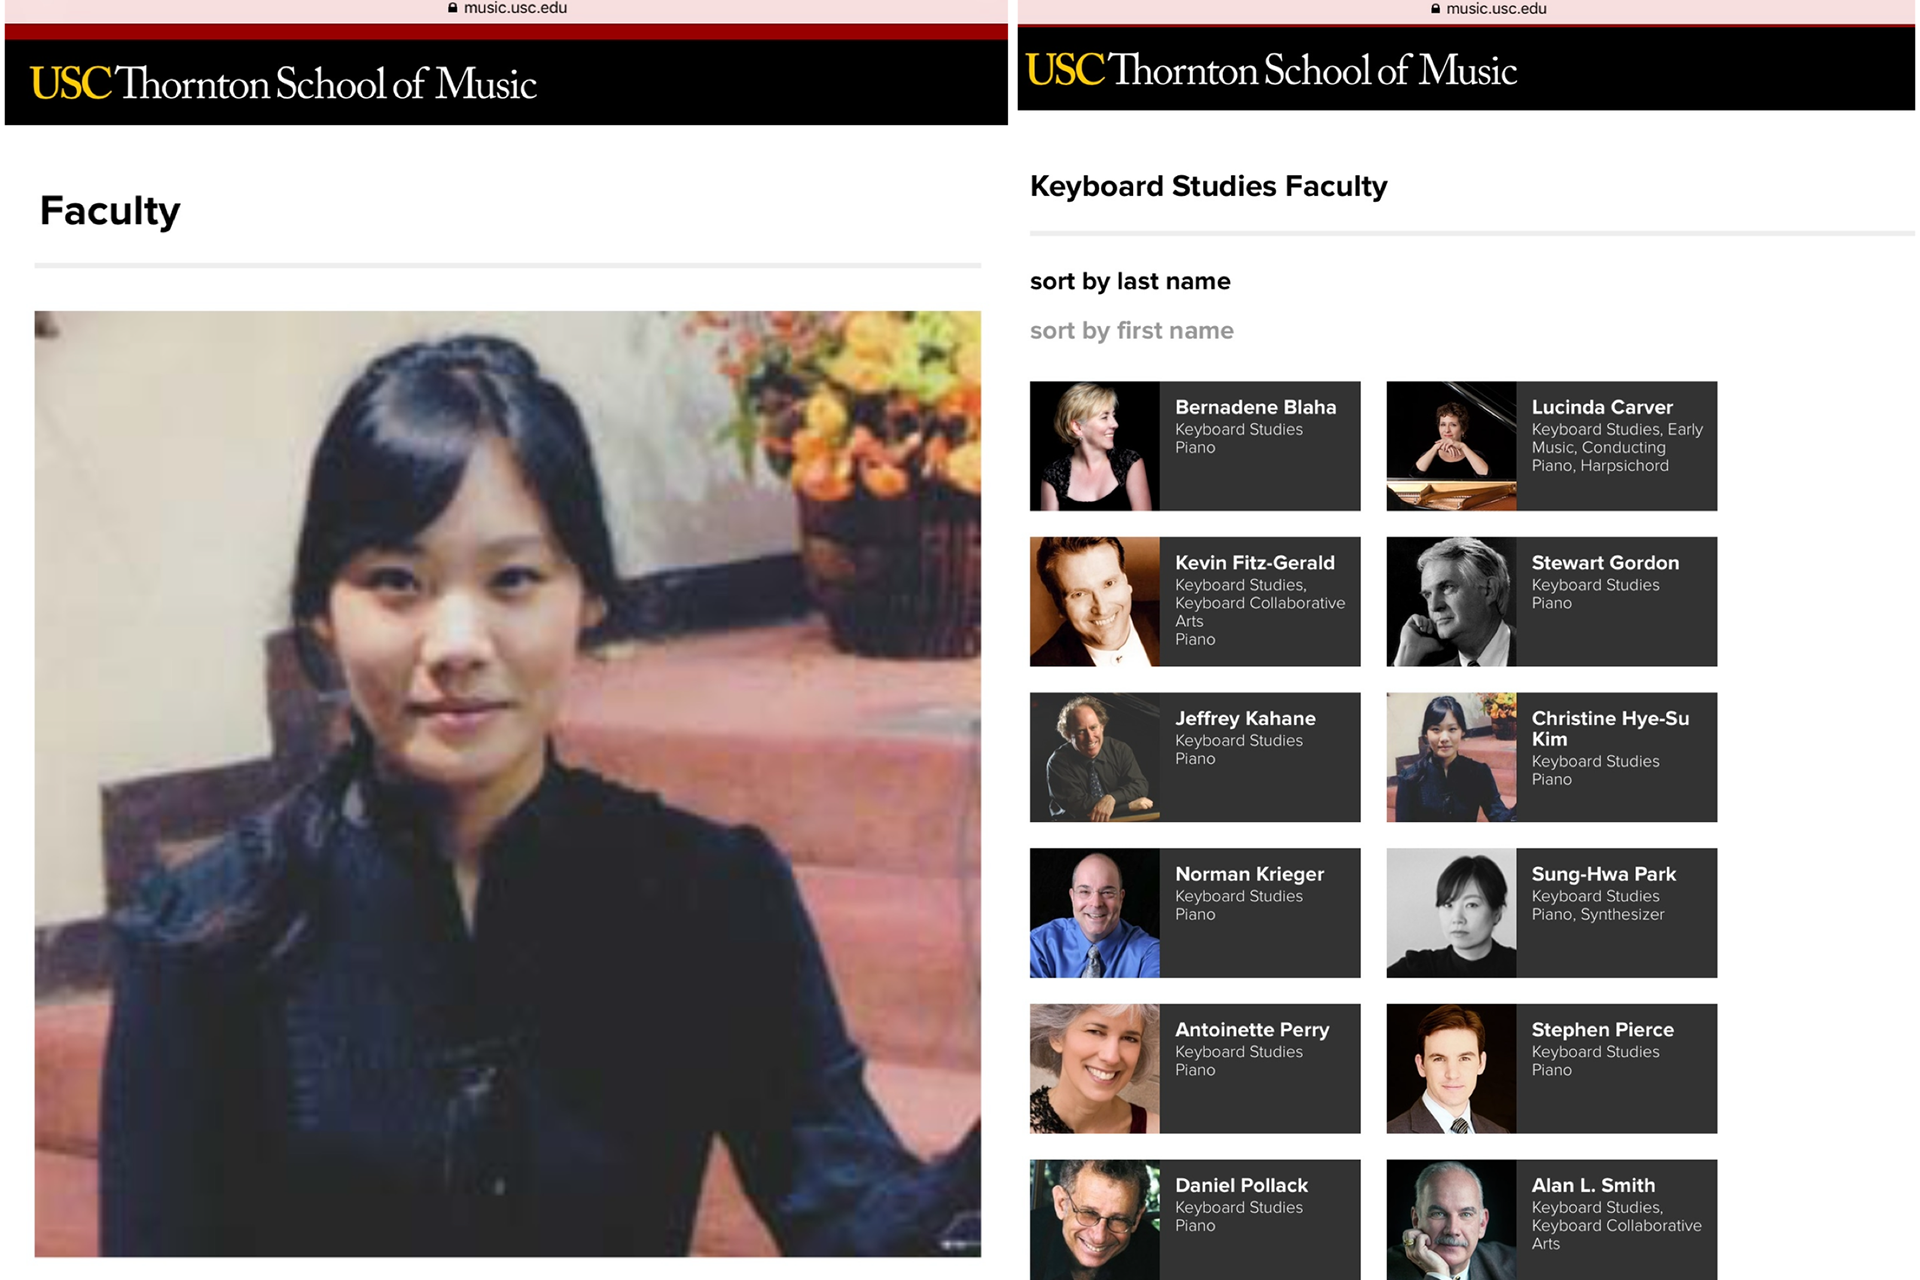Select 'sort by first name' option
Image resolution: width=1920 pixels, height=1280 pixels.
pyautogui.click(x=1132, y=331)
